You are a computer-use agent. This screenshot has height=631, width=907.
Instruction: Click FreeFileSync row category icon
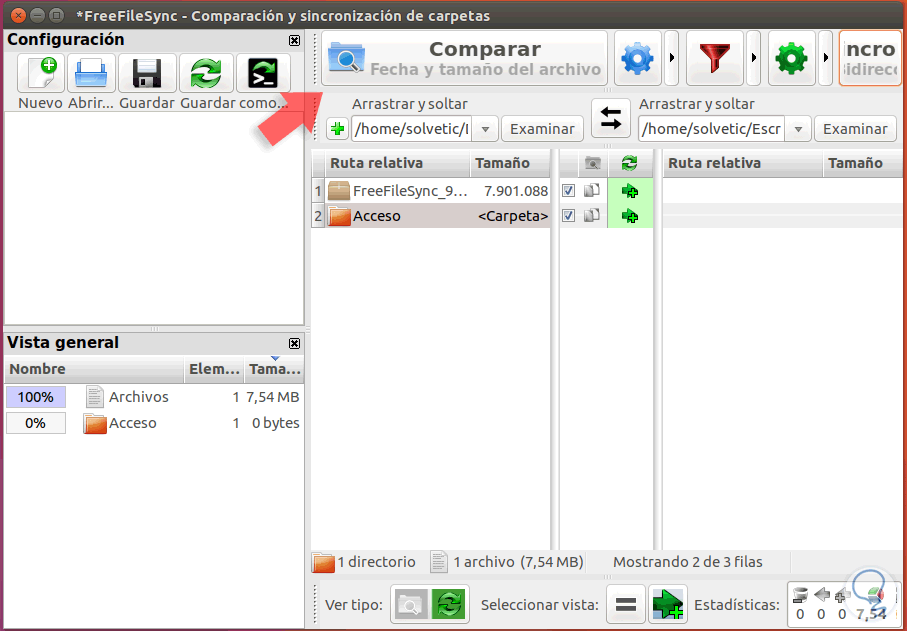[592, 190]
